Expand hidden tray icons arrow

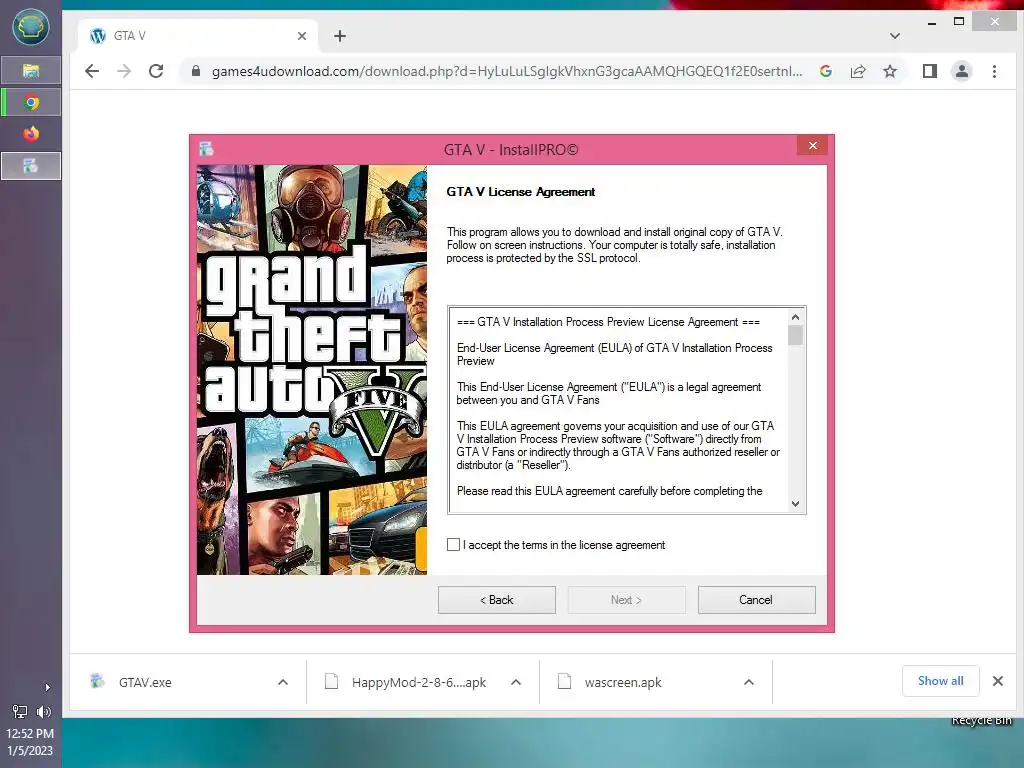pyautogui.click(x=47, y=687)
